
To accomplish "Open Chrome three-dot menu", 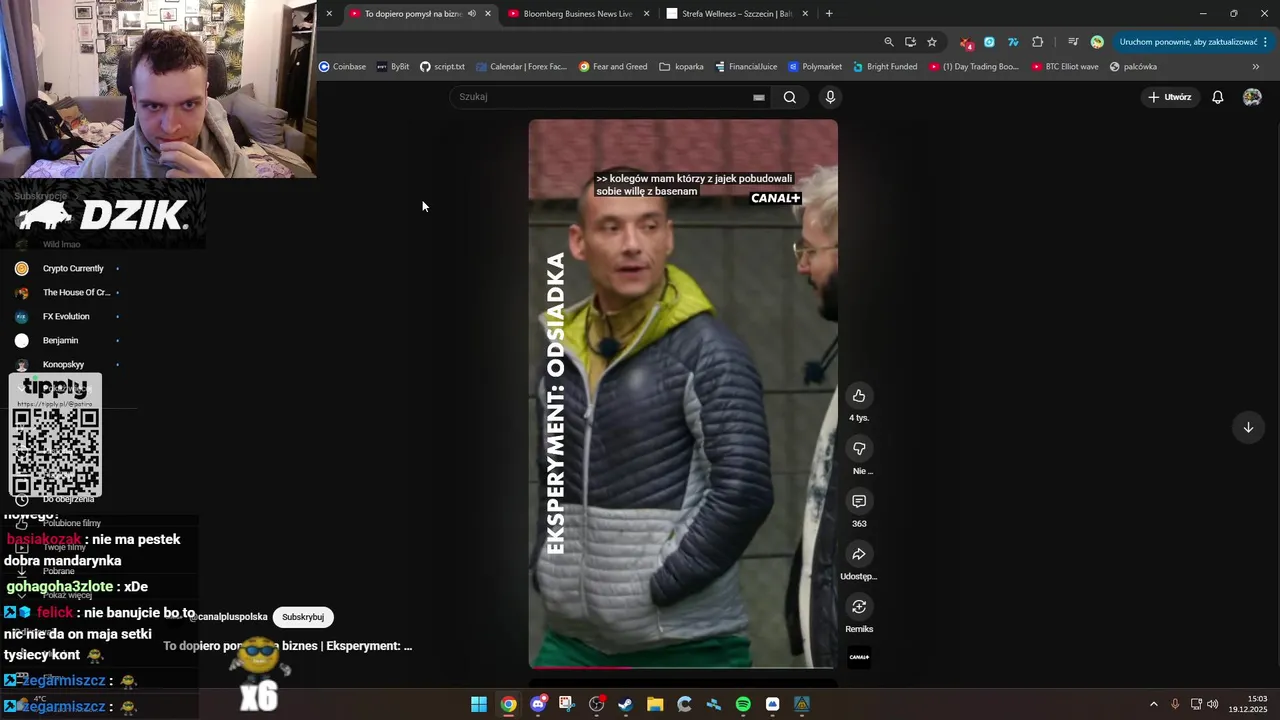I will (1266, 42).
